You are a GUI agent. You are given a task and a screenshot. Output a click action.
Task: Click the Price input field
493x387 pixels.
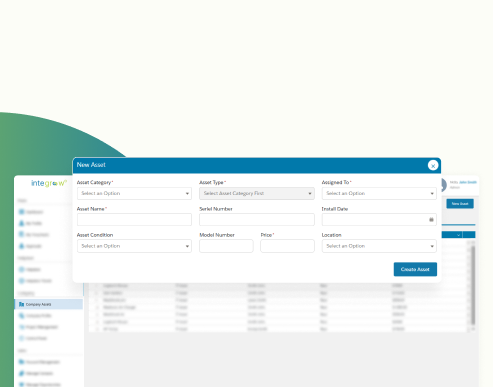287,246
